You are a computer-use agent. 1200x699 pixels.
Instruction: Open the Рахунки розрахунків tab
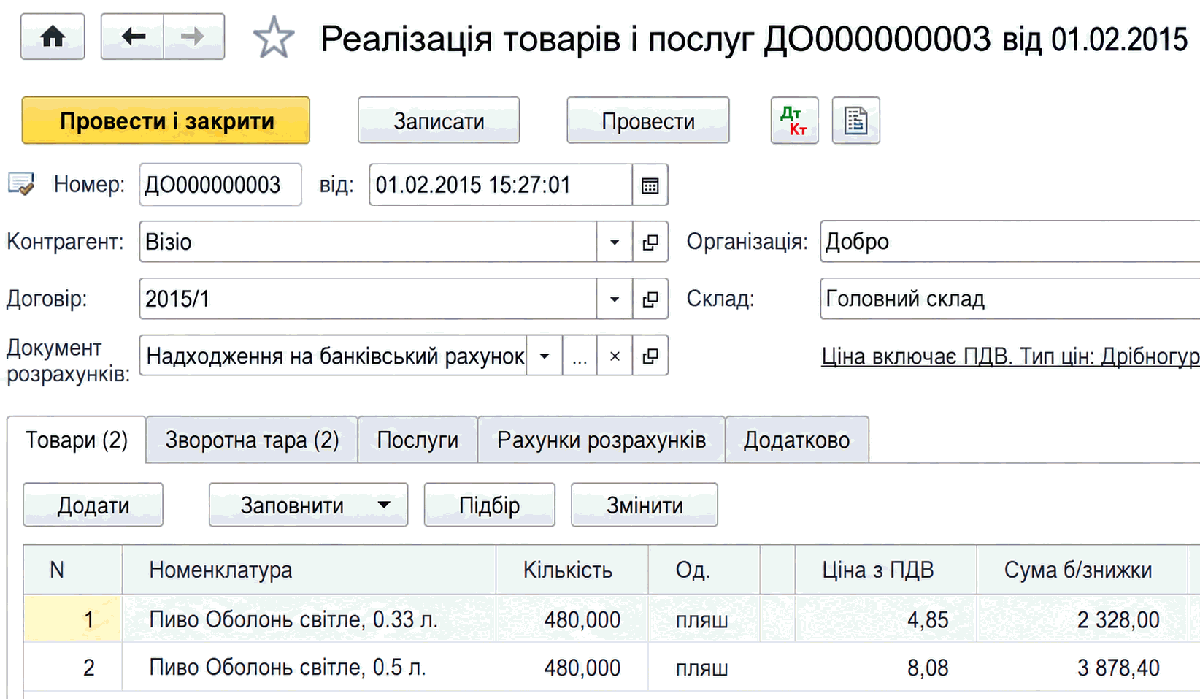point(602,440)
